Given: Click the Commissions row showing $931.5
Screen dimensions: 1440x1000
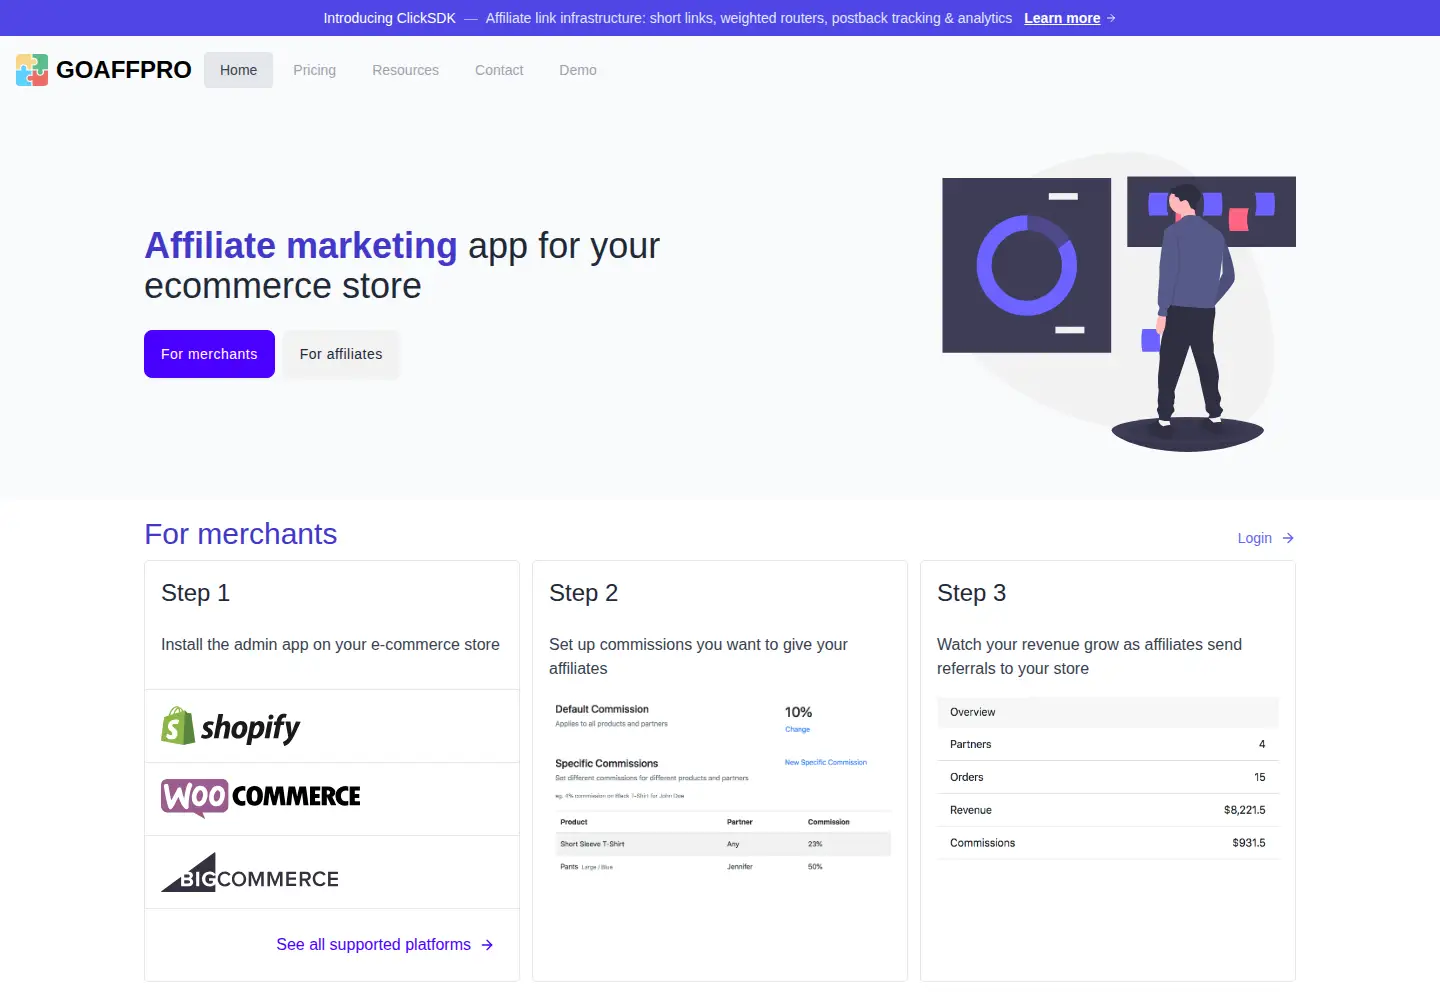Looking at the screenshot, I should tap(1108, 843).
